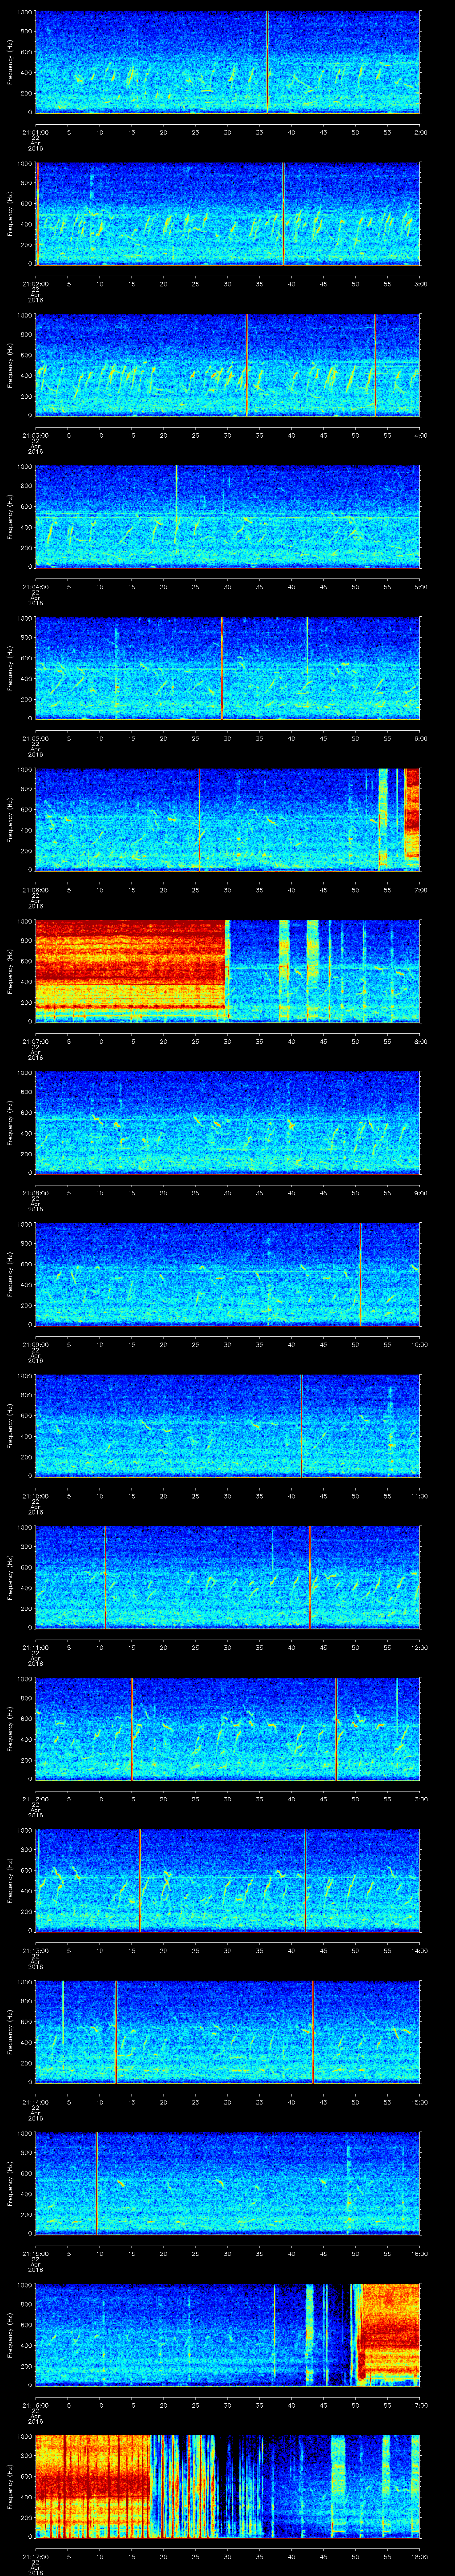Select the red spike near 33s in the 21:03:00 panel
This screenshot has height=2576, width=455.
246,365
